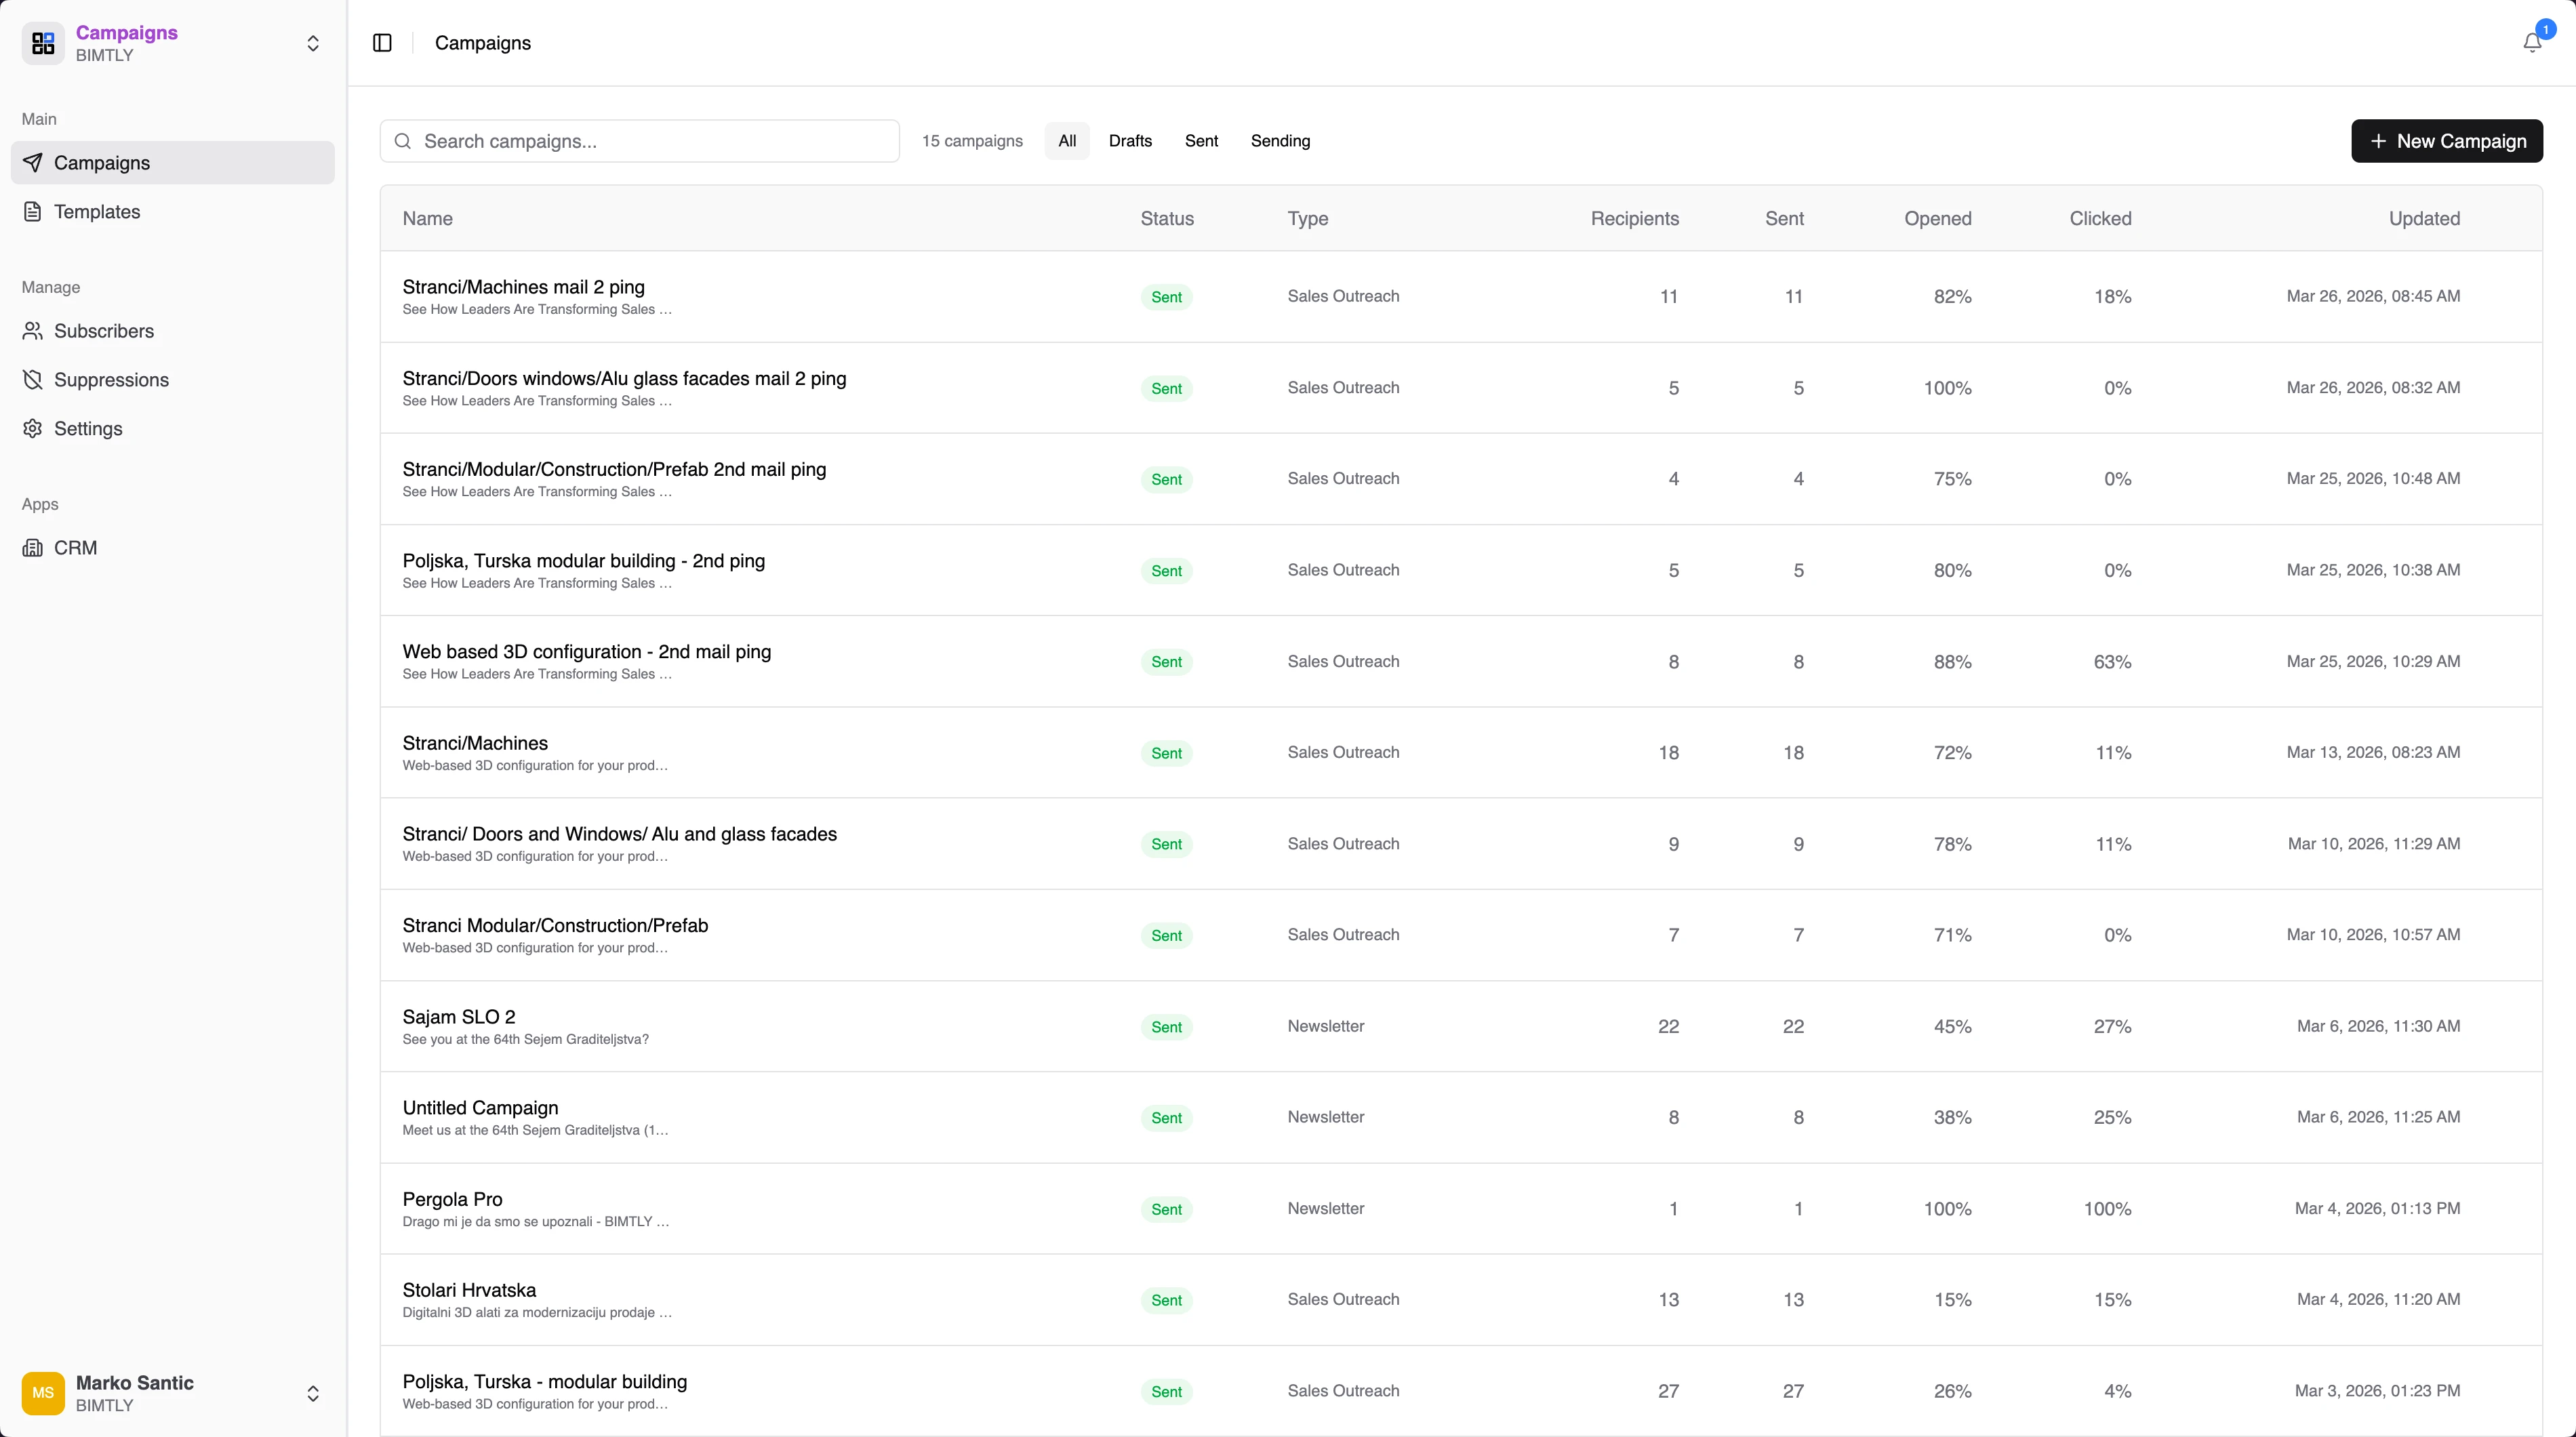The height and width of the screenshot is (1437, 2576).
Task: Click the Updated column header to sort
Action: 2424,219
